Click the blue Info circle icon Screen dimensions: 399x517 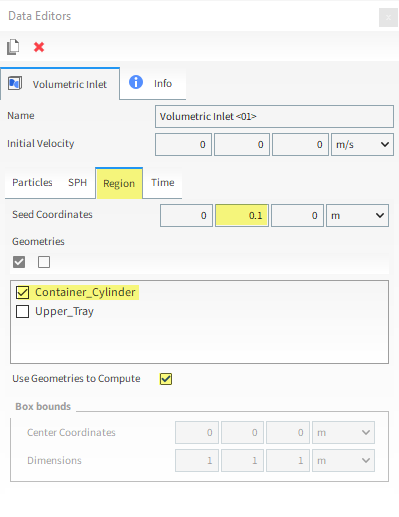pyautogui.click(x=136, y=82)
